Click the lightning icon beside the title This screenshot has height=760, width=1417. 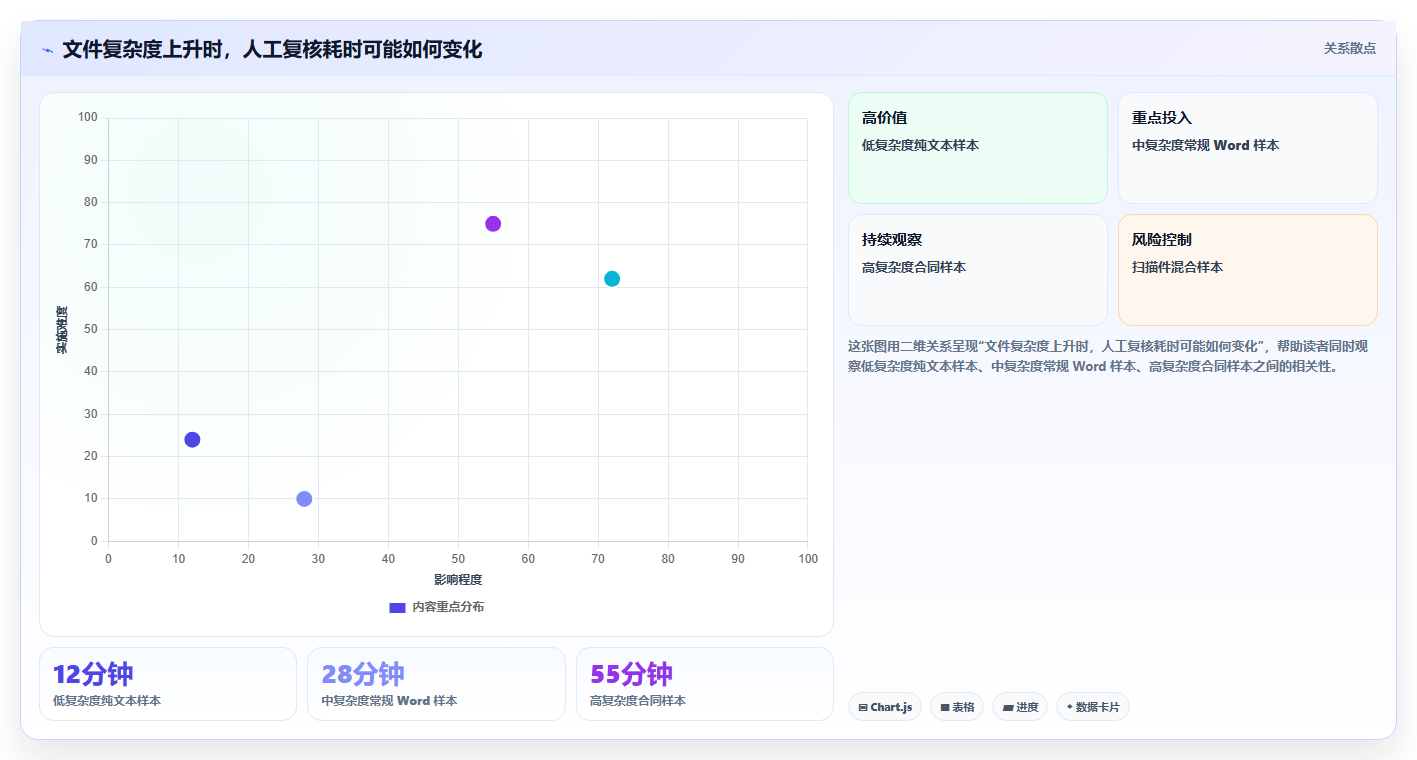tap(48, 49)
